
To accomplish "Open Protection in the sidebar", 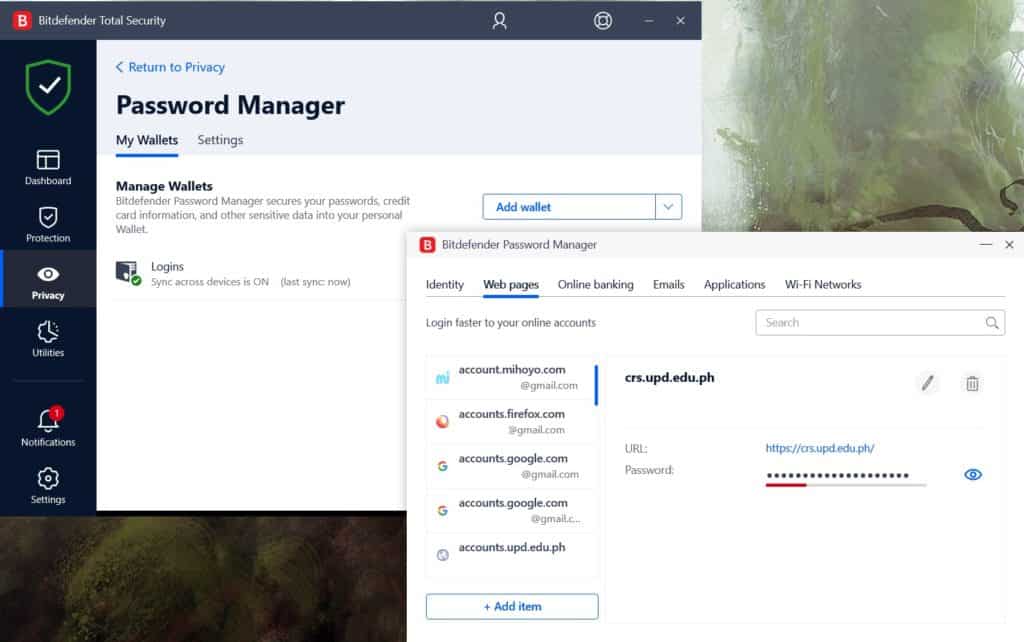I will pos(48,225).
